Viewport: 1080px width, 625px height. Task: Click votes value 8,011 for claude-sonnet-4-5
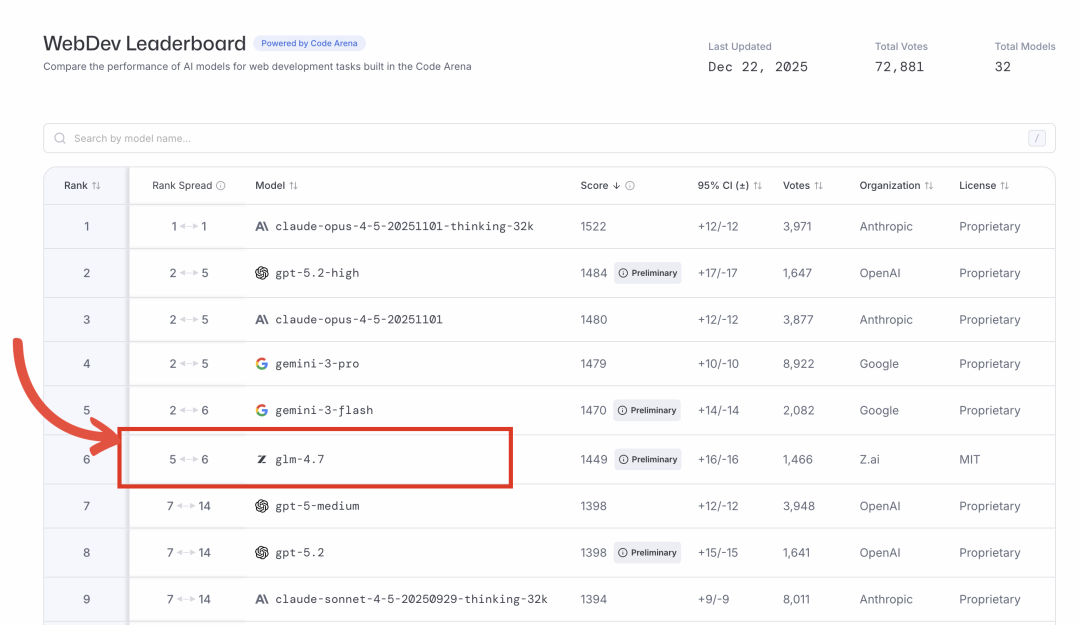click(x=796, y=600)
